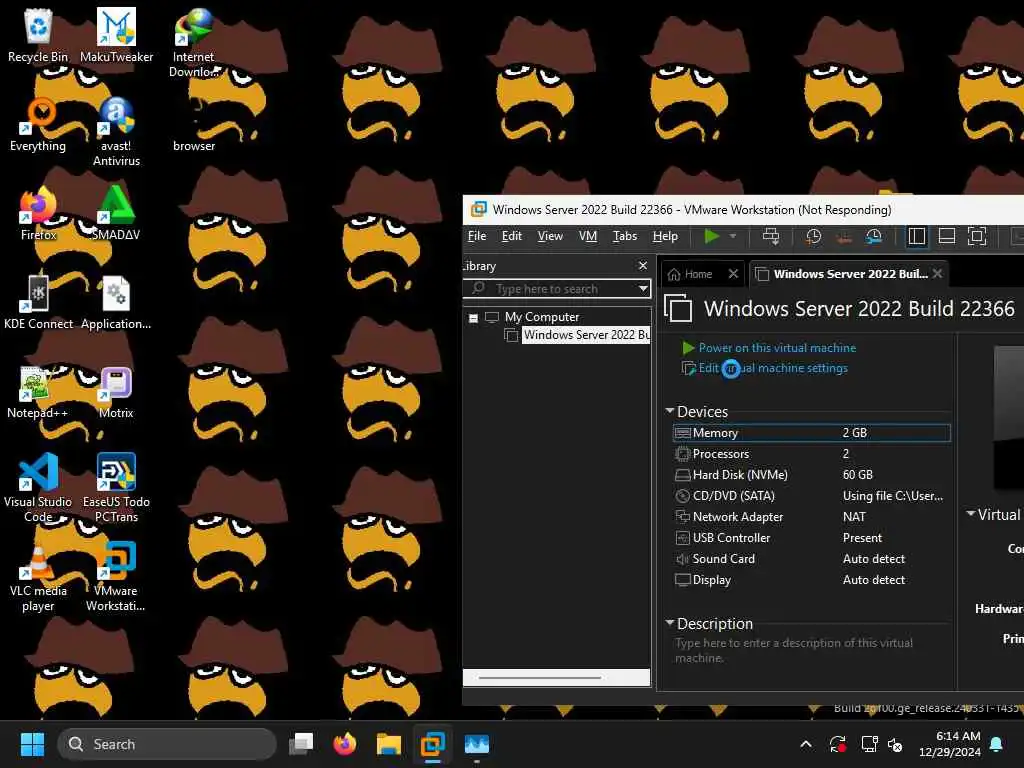Open the View menu in VMware

tap(550, 236)
